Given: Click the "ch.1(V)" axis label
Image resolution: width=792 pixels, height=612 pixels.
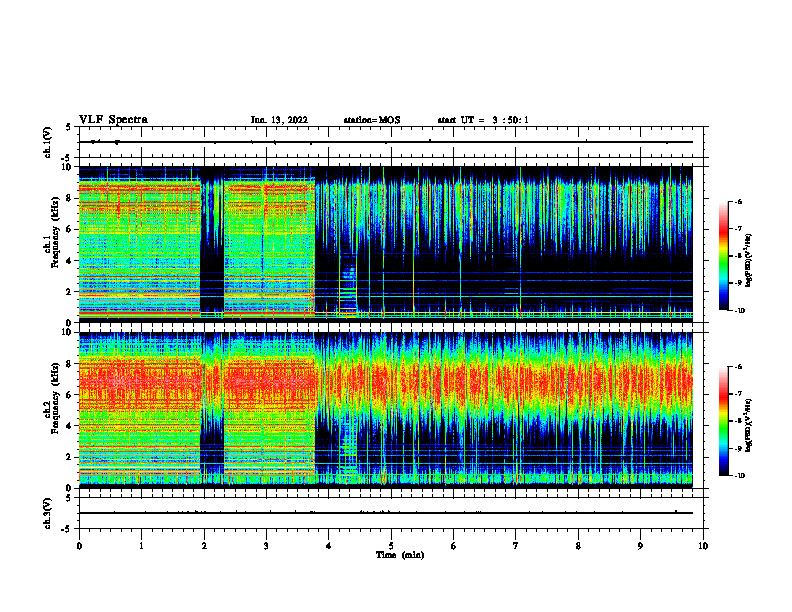Looking at the screenshot, I should click(x=48, y=142).
